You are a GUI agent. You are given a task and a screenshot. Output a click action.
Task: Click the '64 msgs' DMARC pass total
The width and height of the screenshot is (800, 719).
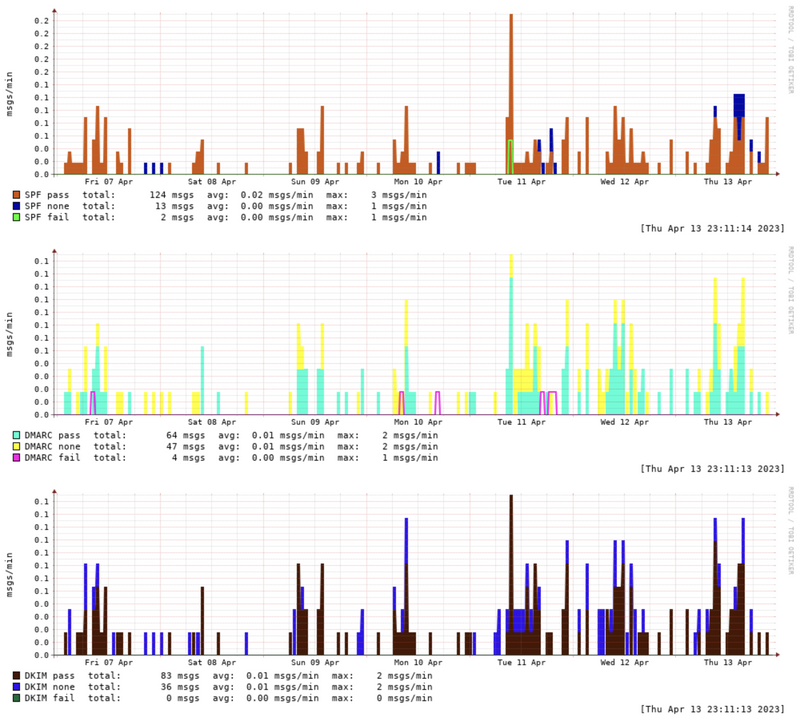[186, 435]
